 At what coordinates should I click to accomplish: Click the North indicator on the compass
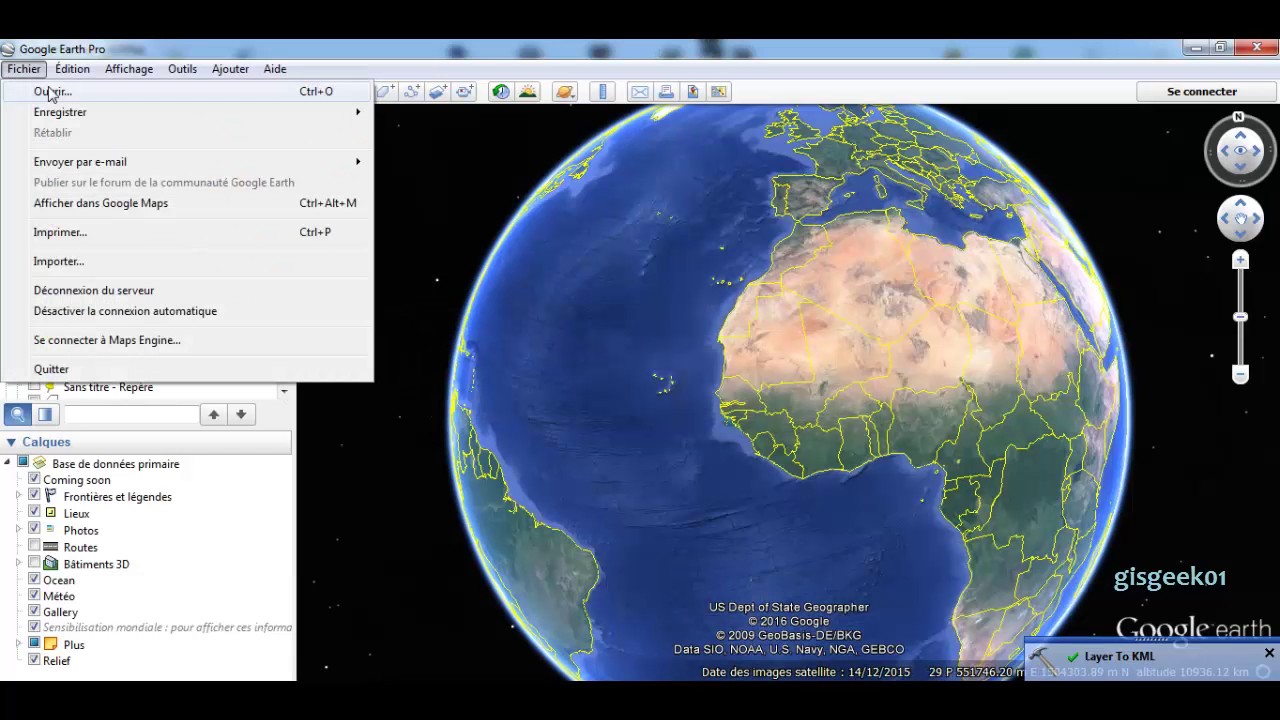click(1239, 118)
